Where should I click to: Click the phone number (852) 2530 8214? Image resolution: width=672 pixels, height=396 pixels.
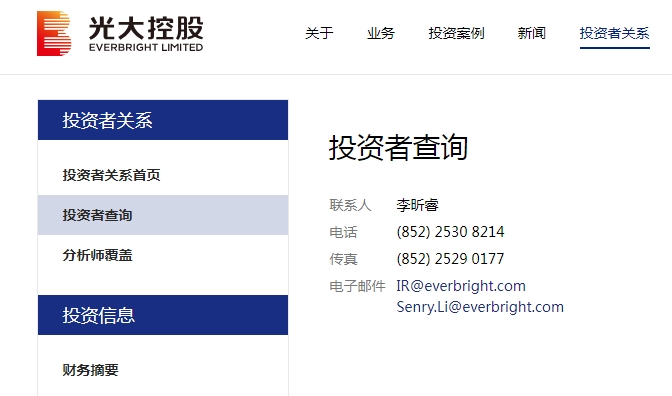[x=450, y=232]
